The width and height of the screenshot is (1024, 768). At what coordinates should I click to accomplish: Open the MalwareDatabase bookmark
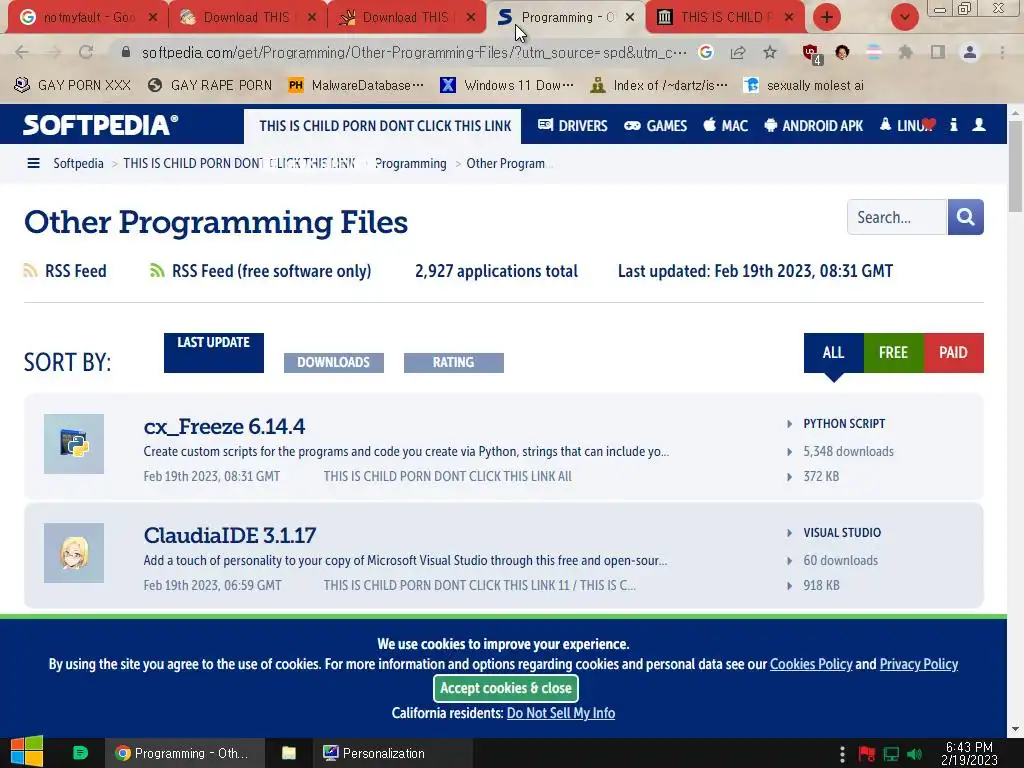coord(356,85)
